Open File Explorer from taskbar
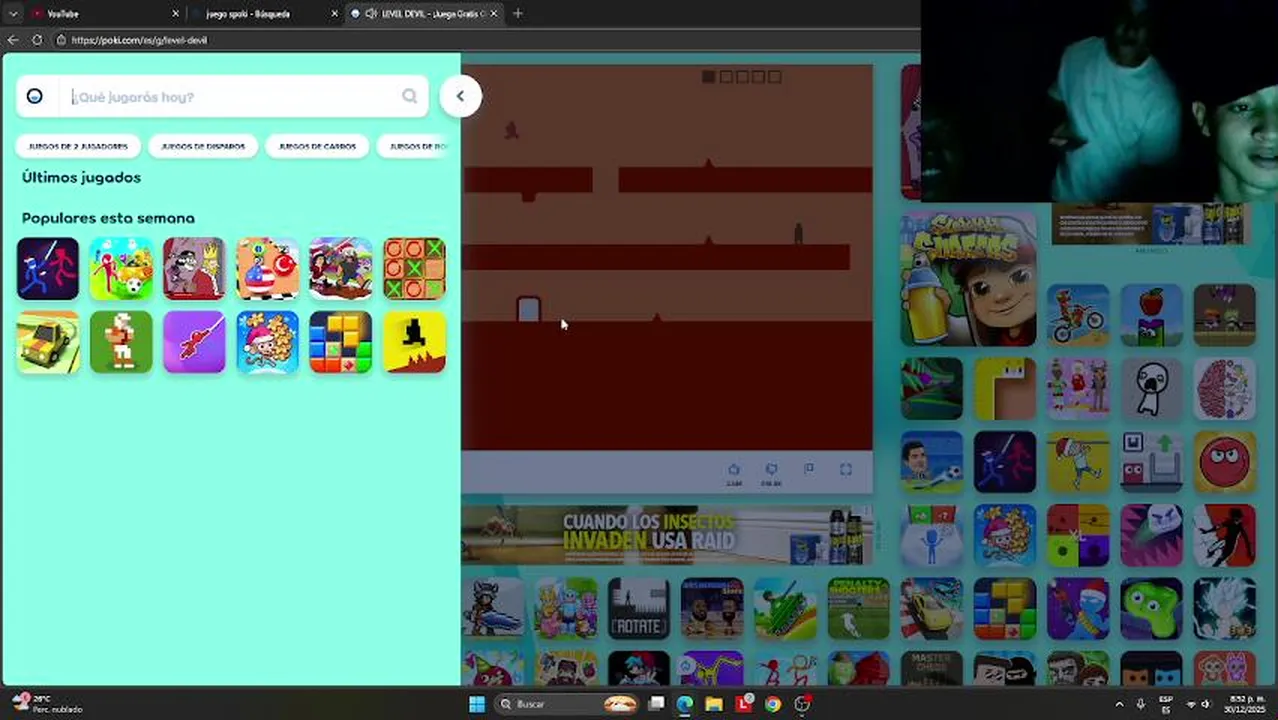Screen dimensions: 1278x720 (x=714, y=704)
